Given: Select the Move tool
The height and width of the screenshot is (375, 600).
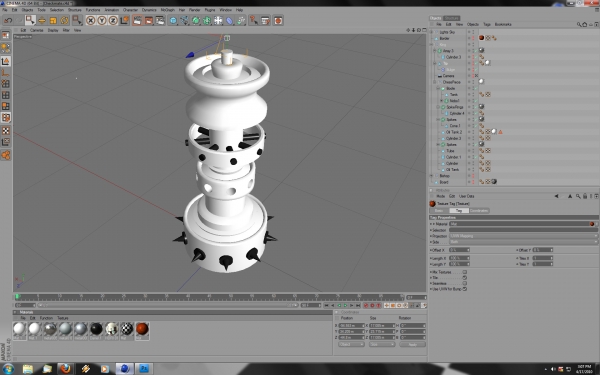Looking at the screenshot, I should click(42, 20).
